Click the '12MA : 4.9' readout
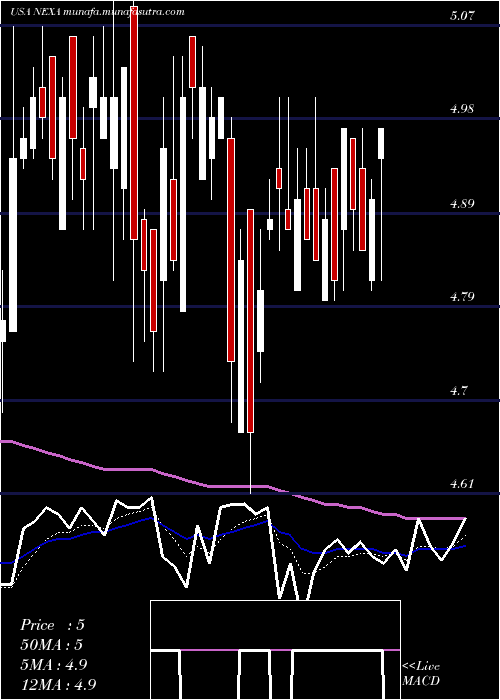The height and width of the screenshot is (700, 500). coord(58,684)
